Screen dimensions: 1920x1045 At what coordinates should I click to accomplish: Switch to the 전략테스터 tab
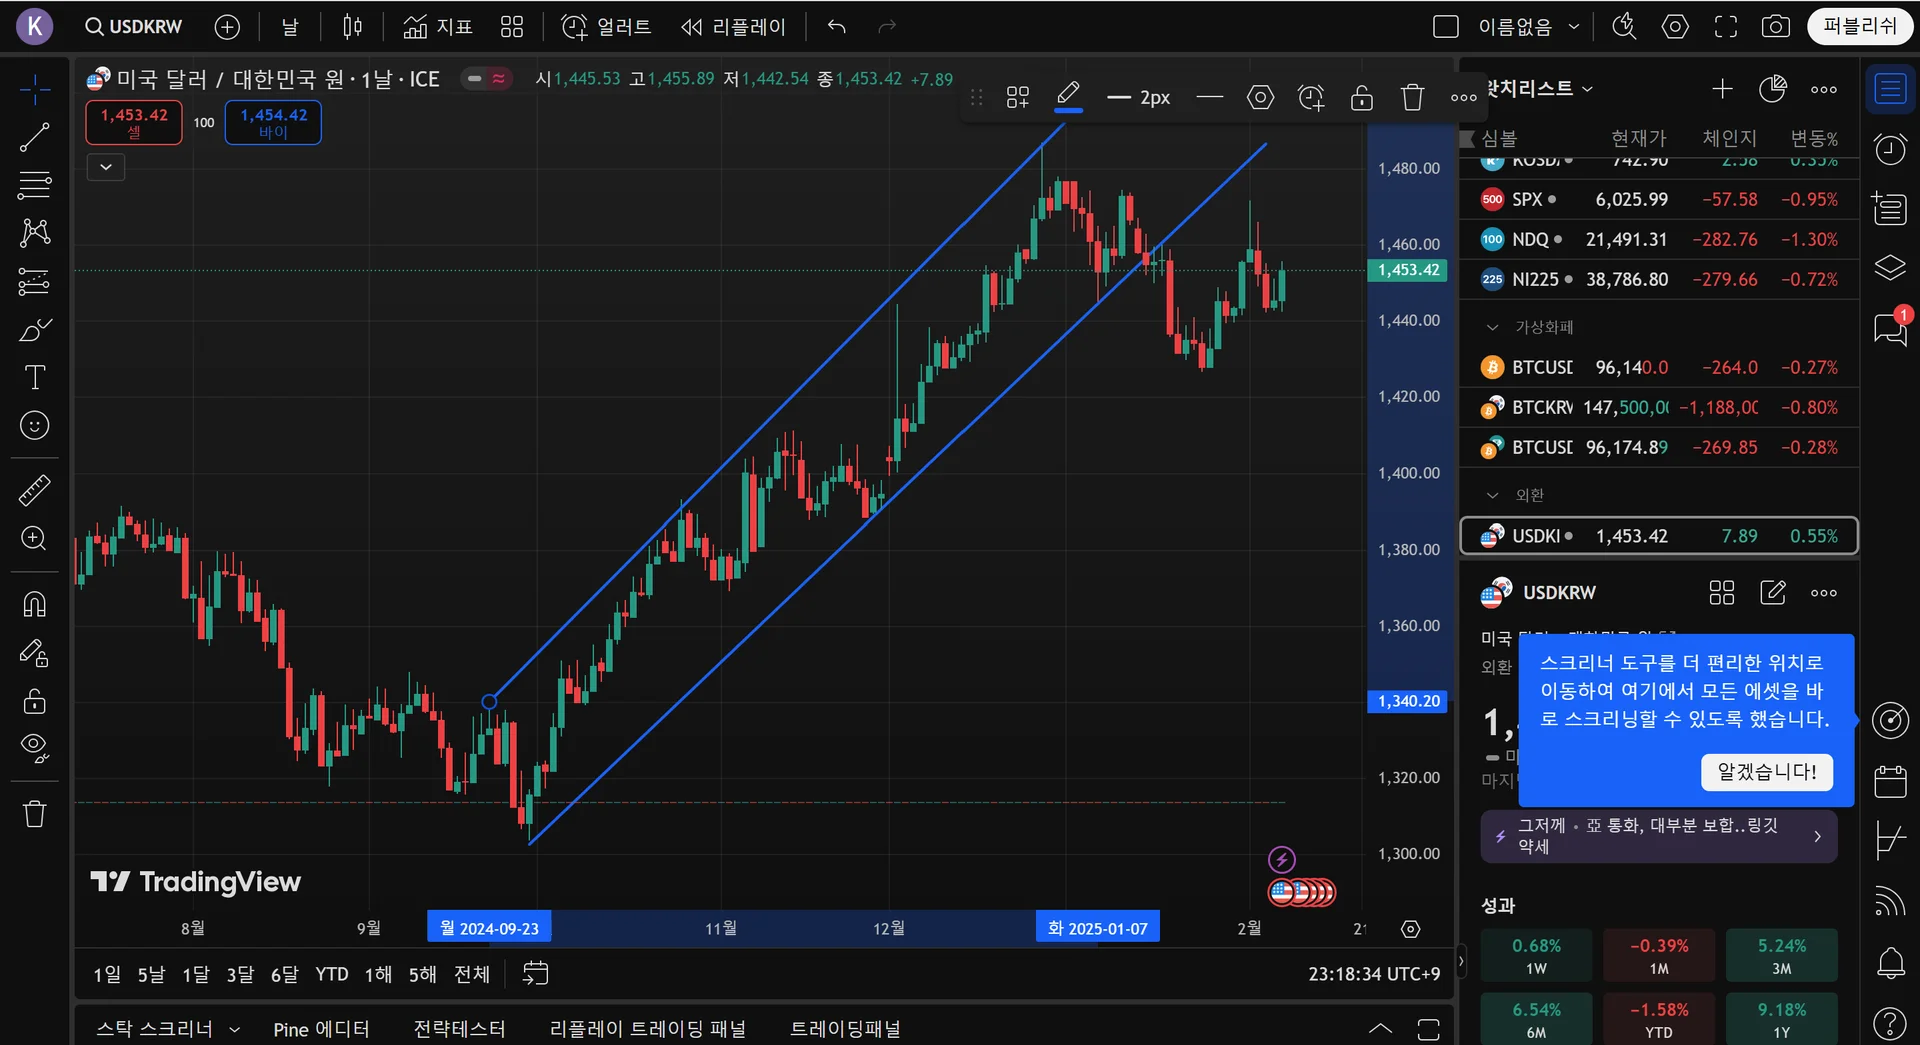tap(460, 1029)
